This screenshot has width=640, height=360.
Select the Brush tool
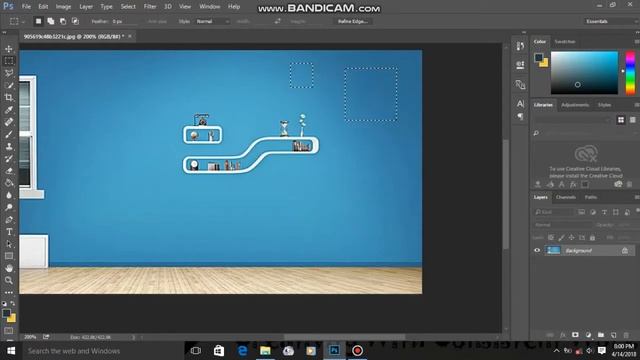point(9,134)
